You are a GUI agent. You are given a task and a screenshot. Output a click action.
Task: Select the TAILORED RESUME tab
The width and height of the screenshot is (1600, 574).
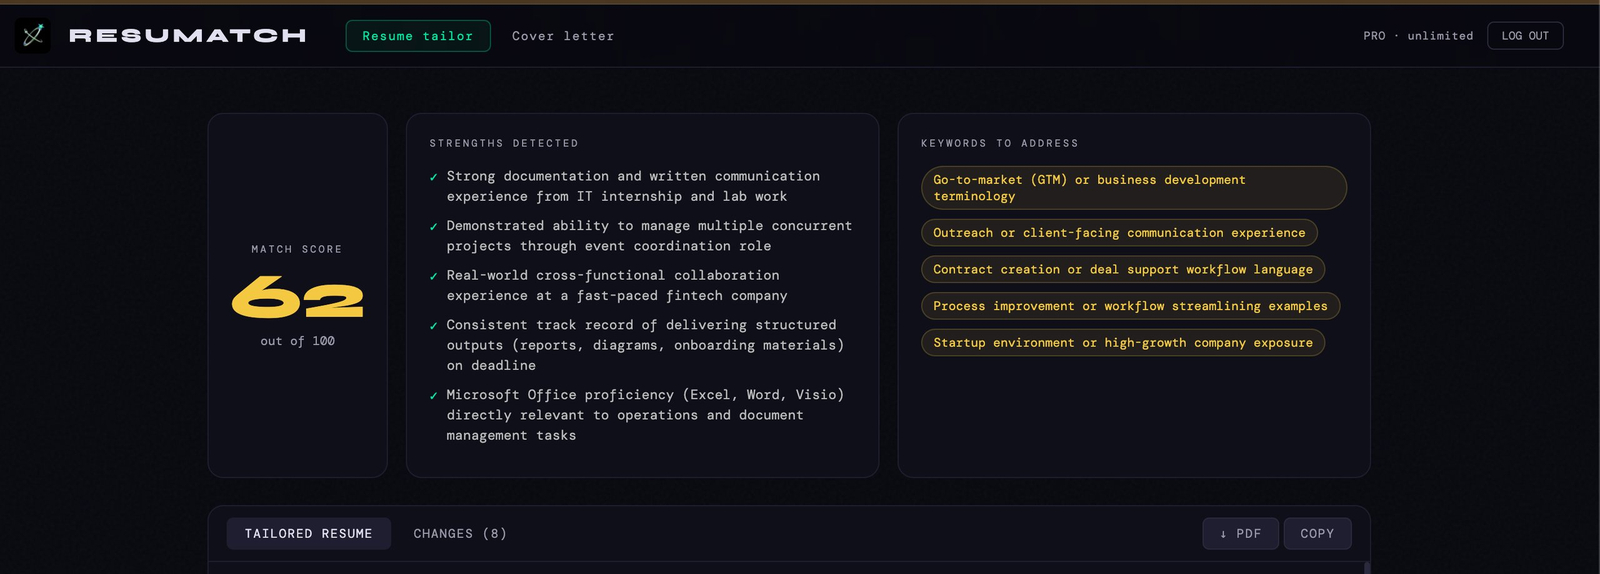pyautogui.click(x=308, y=534)
